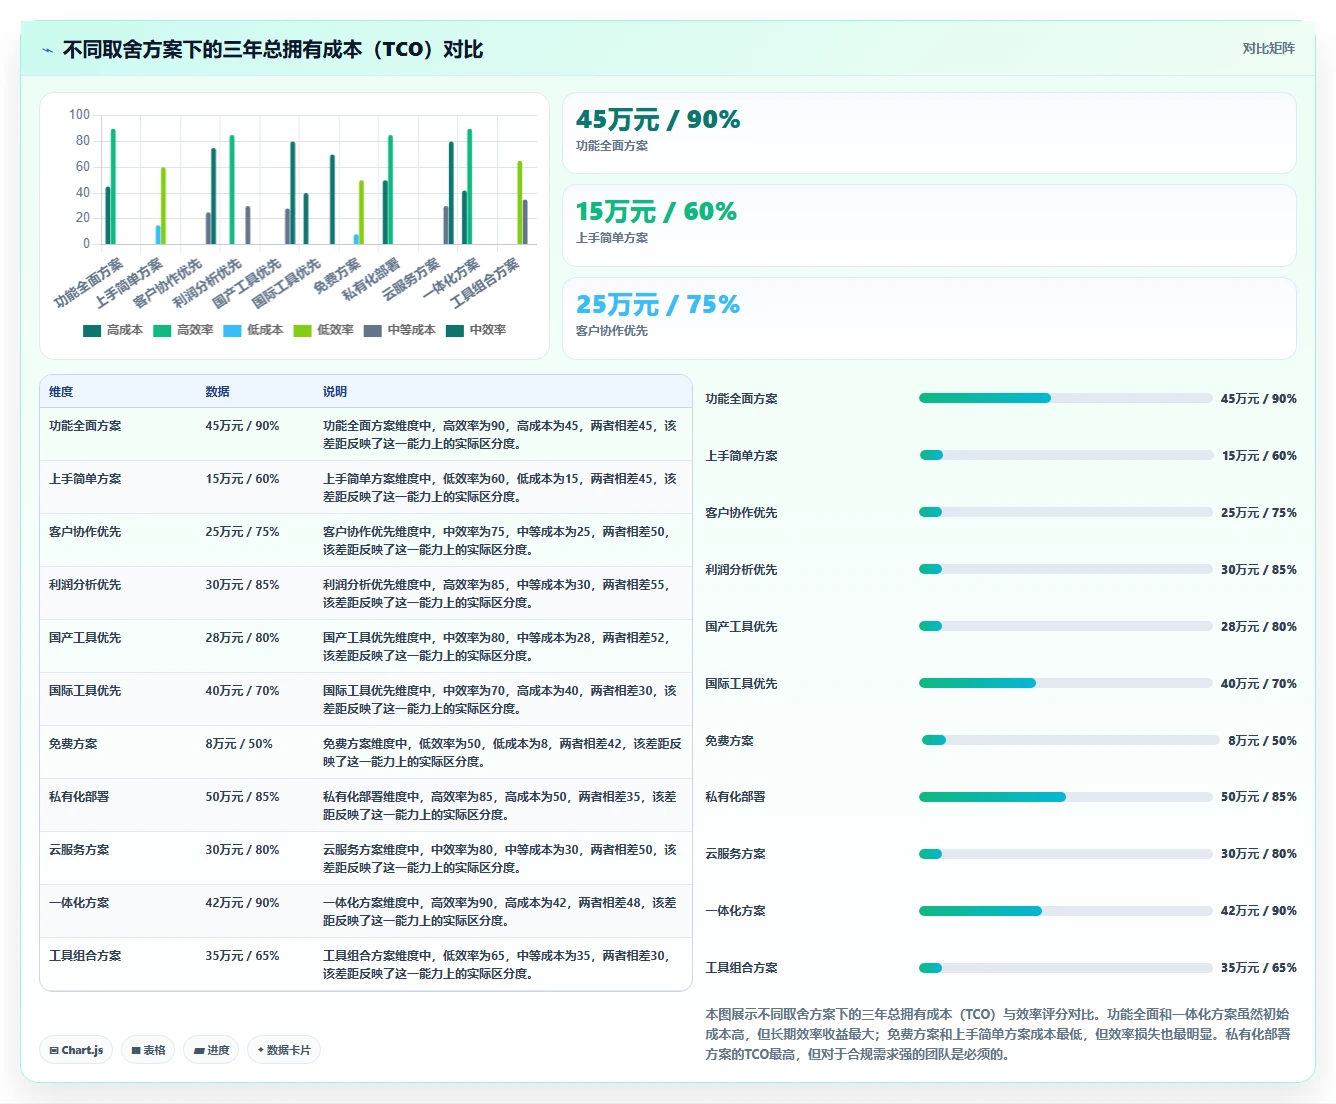Click the lightning icon beside the TCO title
This screenshot has height=1104, width=1336.
[x=47, y=50]
